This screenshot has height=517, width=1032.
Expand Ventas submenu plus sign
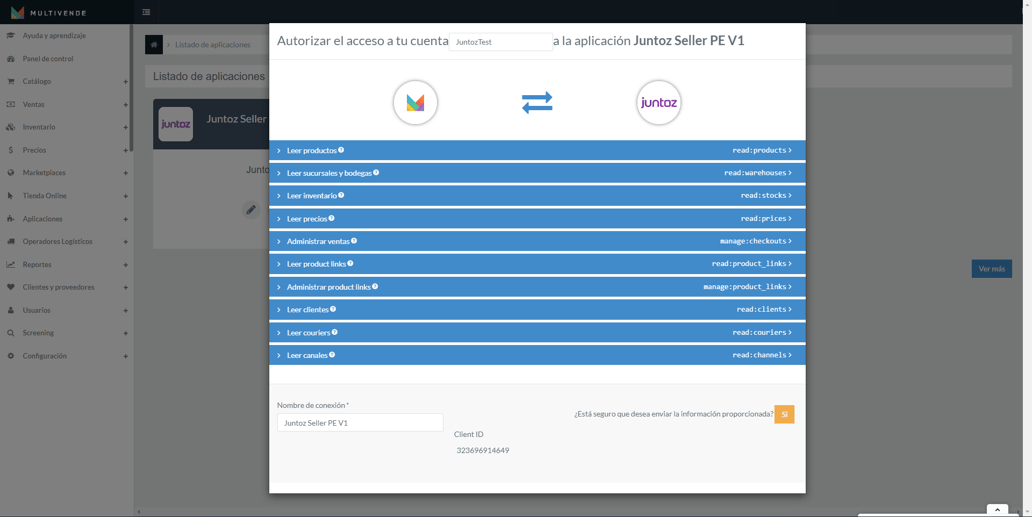pos(125,105)
